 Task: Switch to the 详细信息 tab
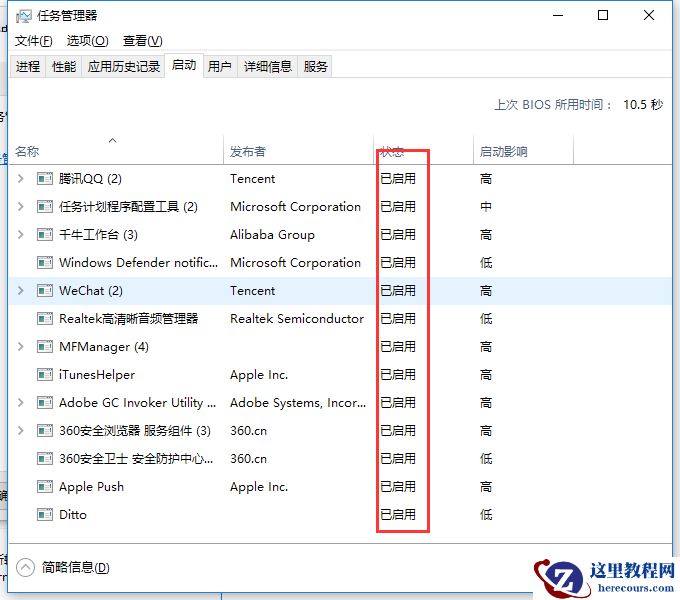pyautogui.click(x=268, y=66)
